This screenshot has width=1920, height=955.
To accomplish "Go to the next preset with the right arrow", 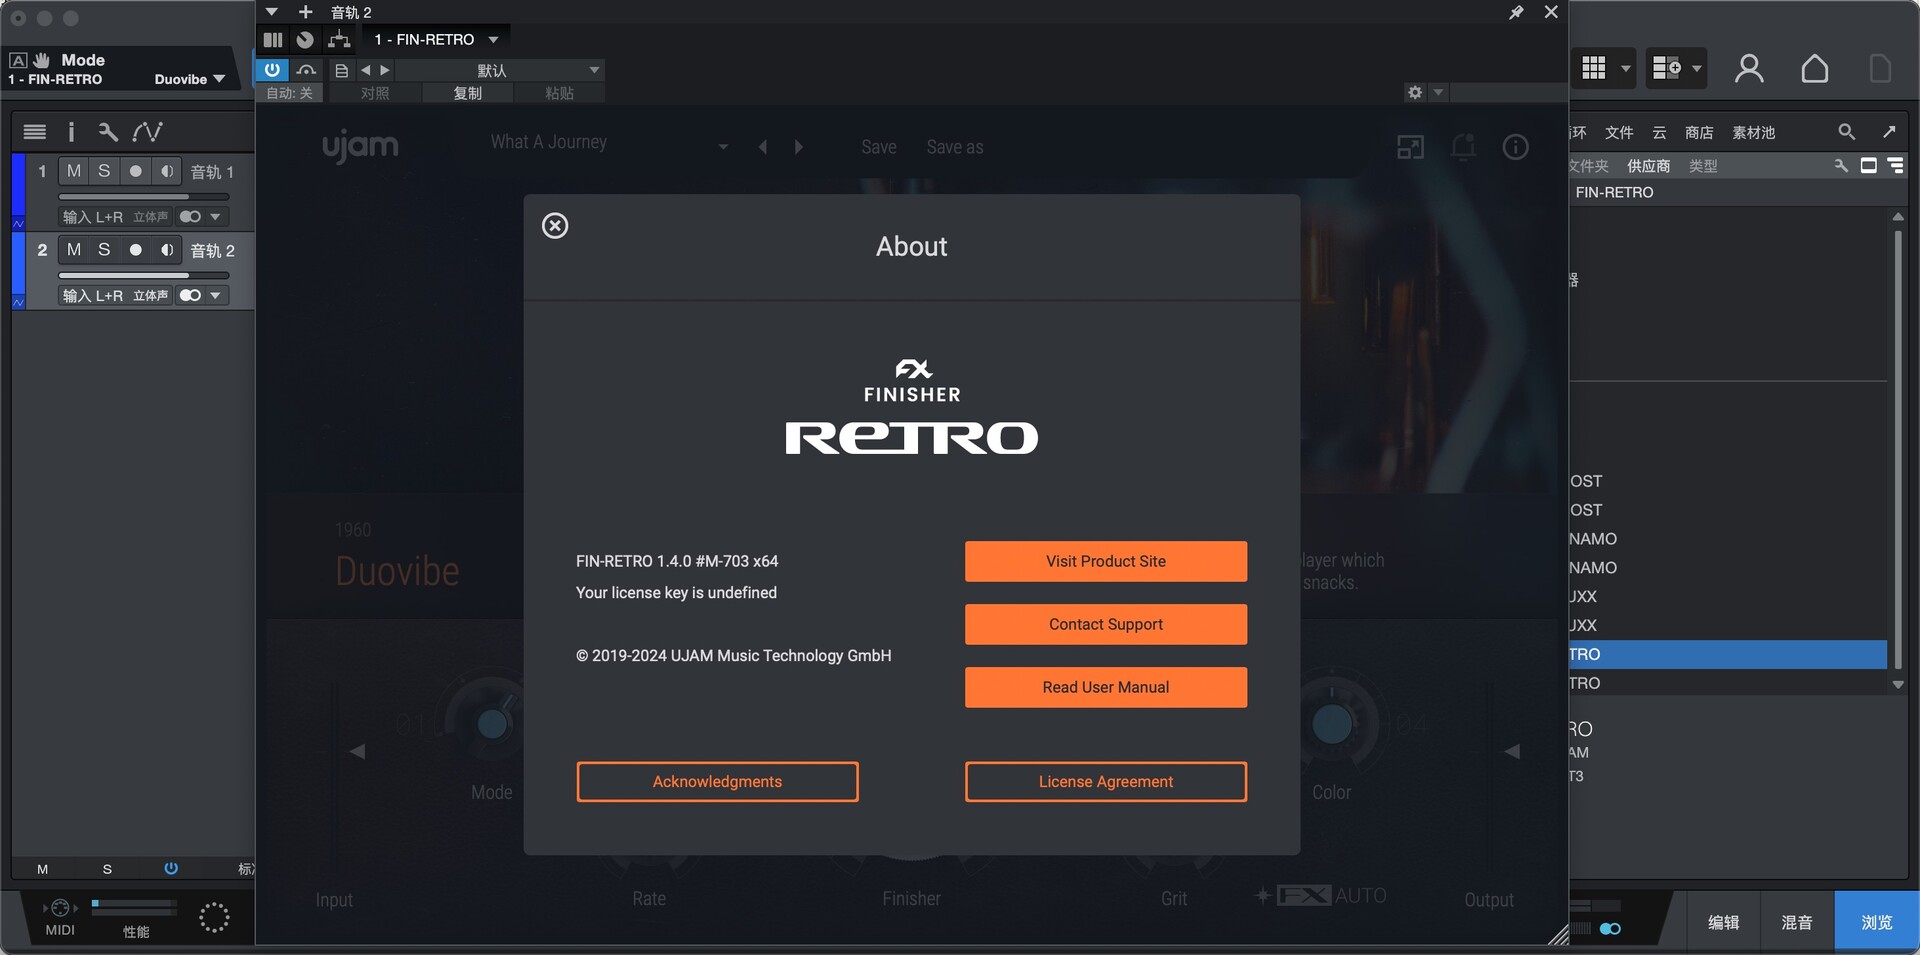I will click(x=385, y=70).
